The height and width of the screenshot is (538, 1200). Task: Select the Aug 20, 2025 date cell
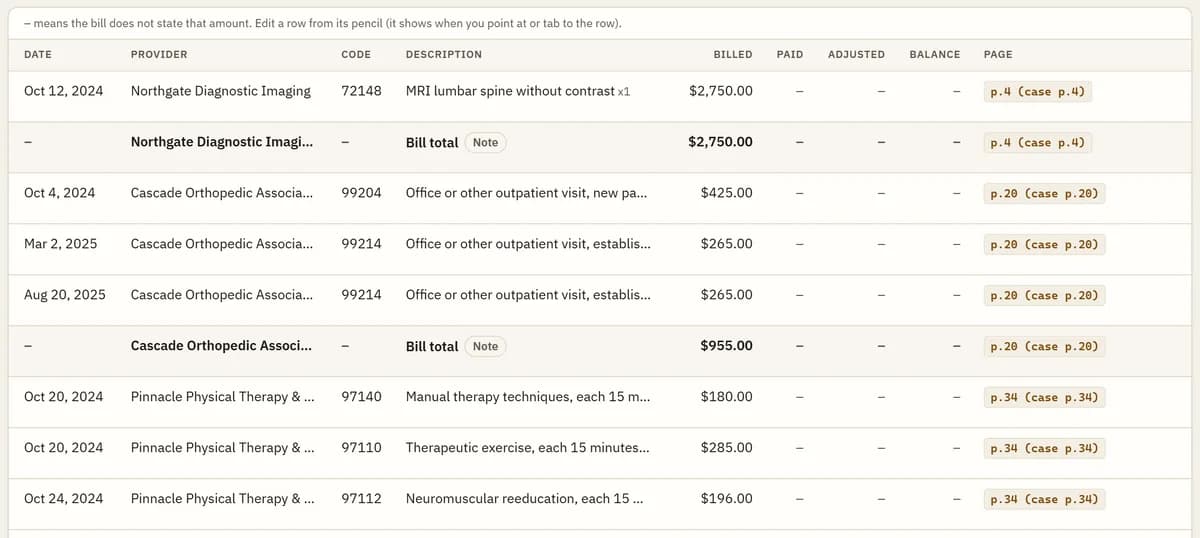[65, 295]
